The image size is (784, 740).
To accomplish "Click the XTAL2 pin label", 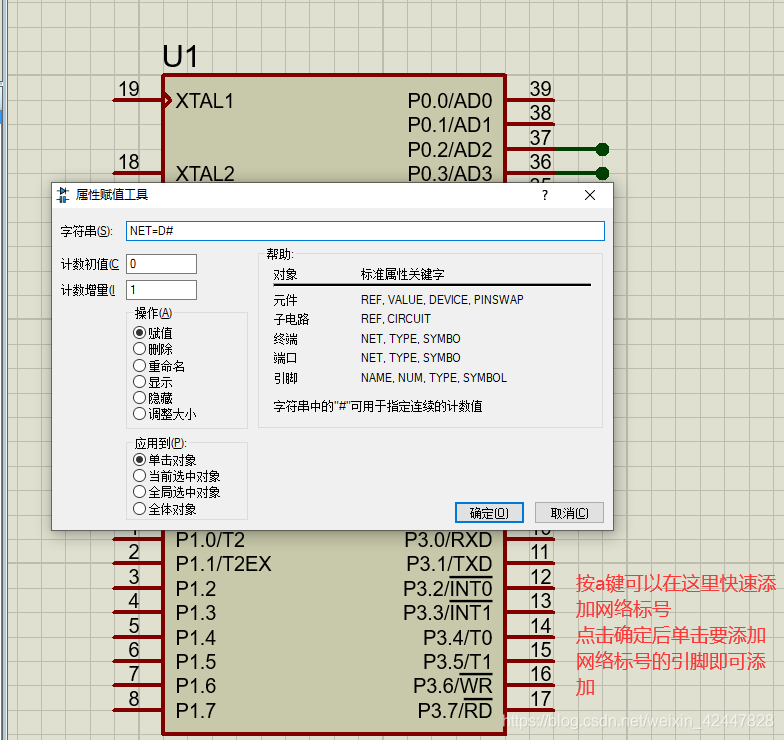I will click(x=205, y=174).
